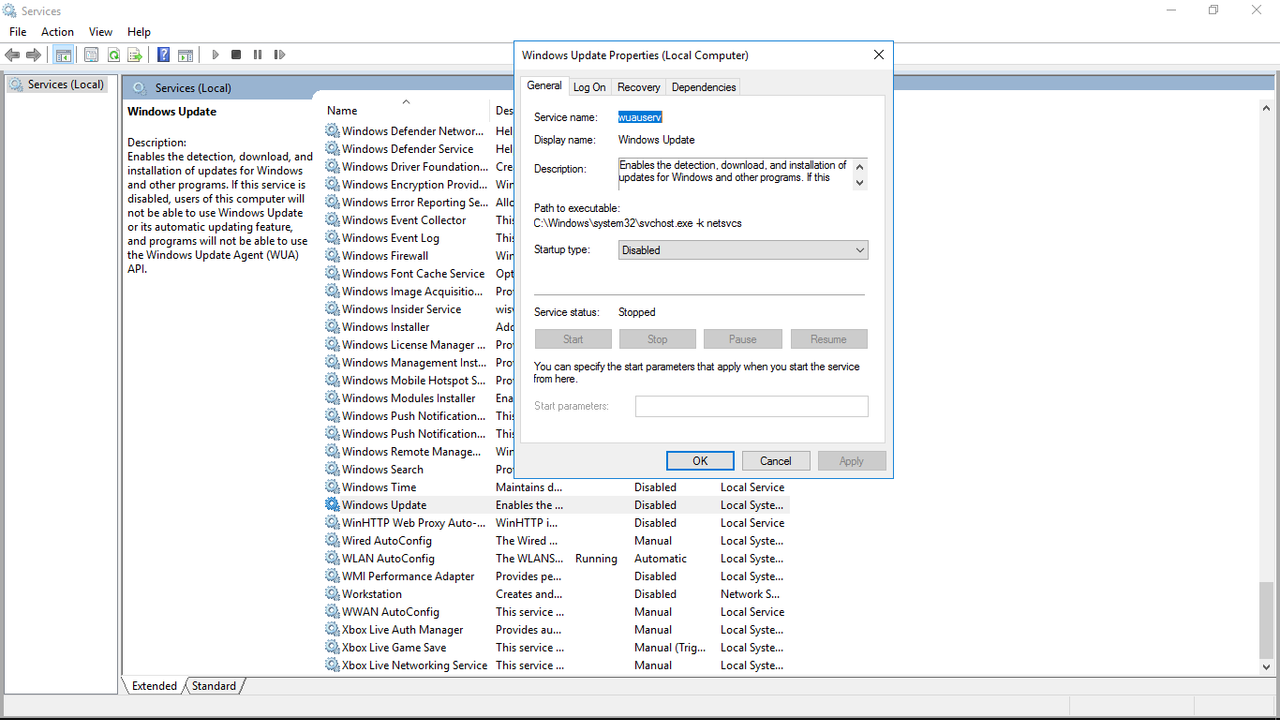
Task: Click the gear icon beside Windows Firewall
Action: [x=332, y=256]
